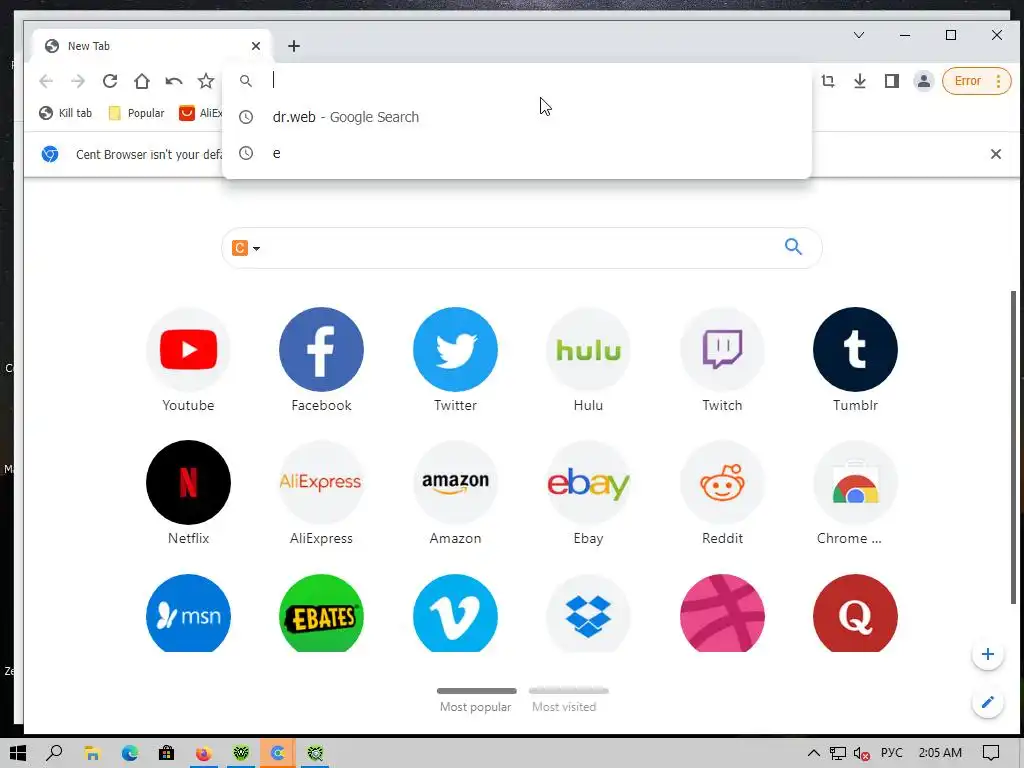Open the Youtube shortcut tile
This screenshot has width=1024, height=768.
188,349
